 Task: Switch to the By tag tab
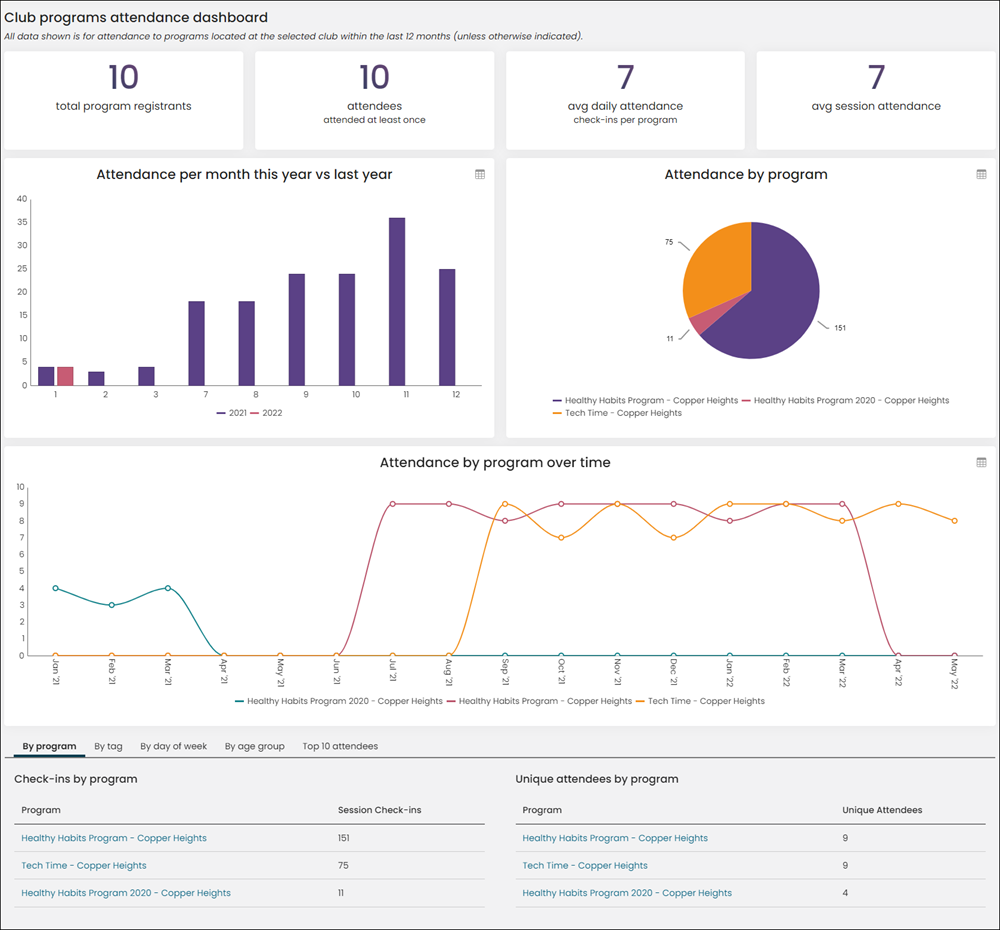[x=108, y=746]
